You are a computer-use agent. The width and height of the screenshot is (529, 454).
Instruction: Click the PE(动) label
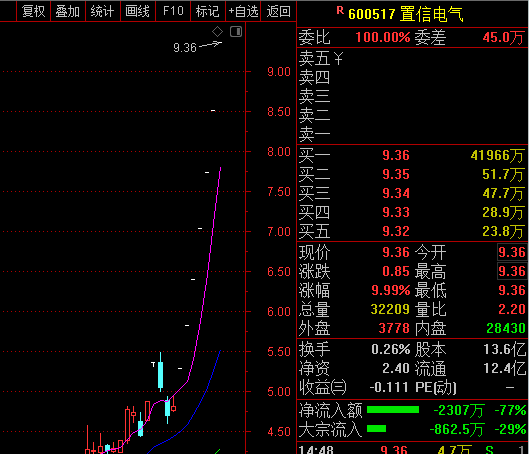click(x=436, y=388)
